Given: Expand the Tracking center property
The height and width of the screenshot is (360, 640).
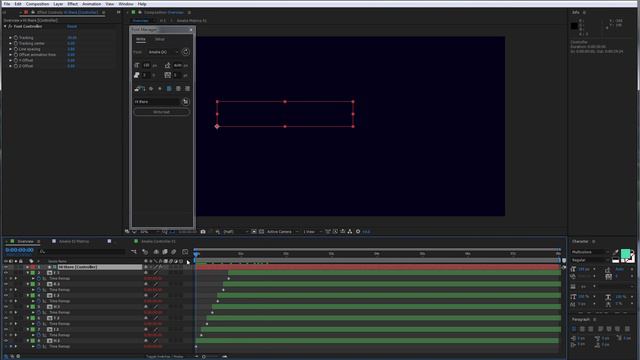Looking at the screenshot, I should click(11, 43).
